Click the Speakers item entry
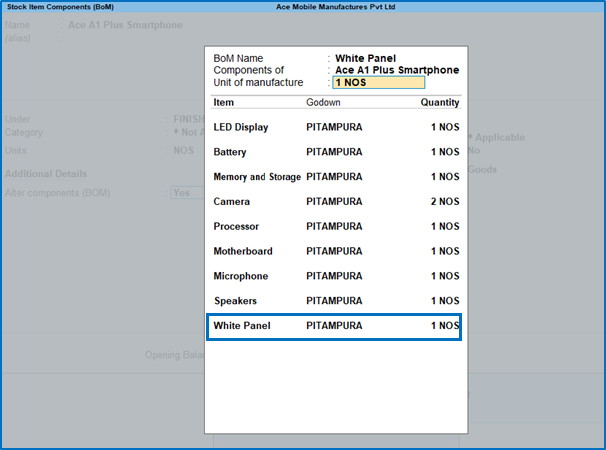Screen dimensions: 606x450 click(x=236, y=301)
